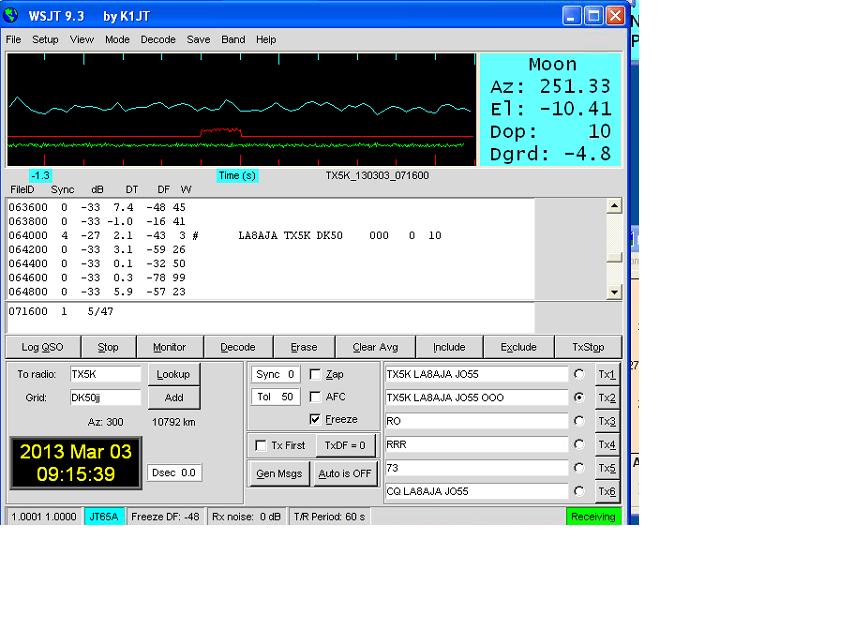This screenshot has width=844, height=632.
Task: Click the Decode button below the text area
Action: point(238,347)
